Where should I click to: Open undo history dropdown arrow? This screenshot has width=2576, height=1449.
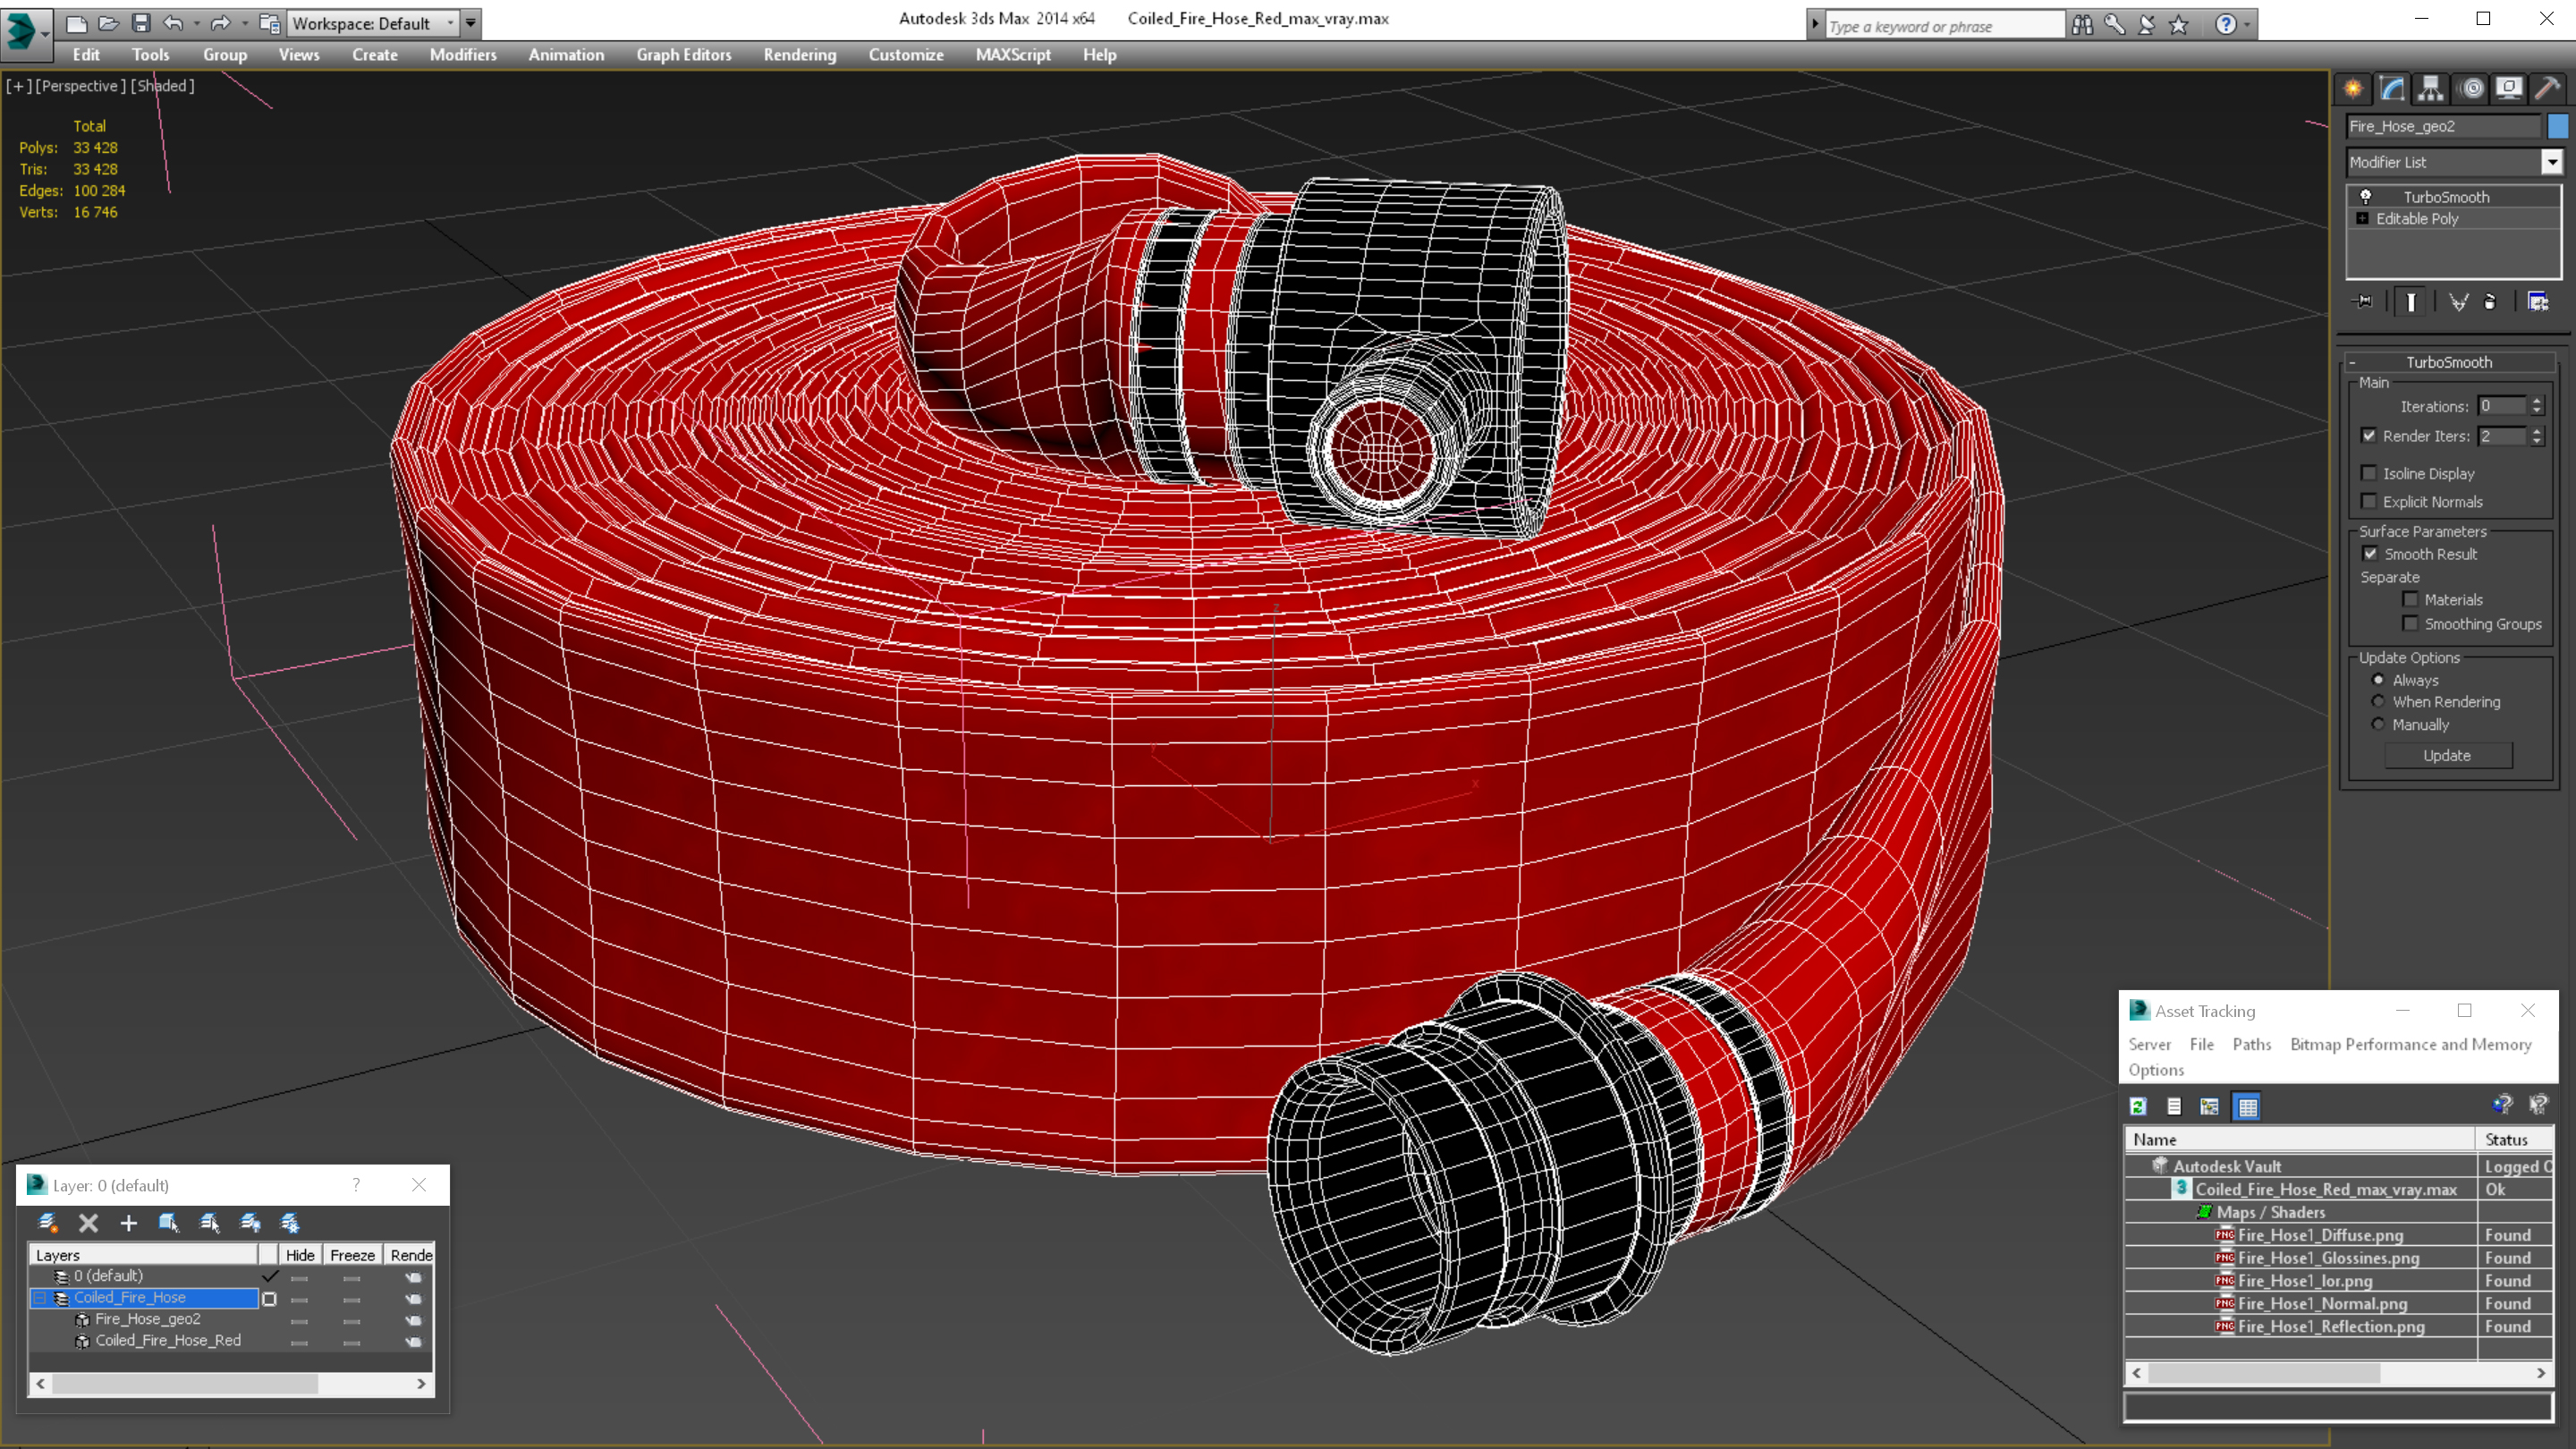tap(196, 23)
